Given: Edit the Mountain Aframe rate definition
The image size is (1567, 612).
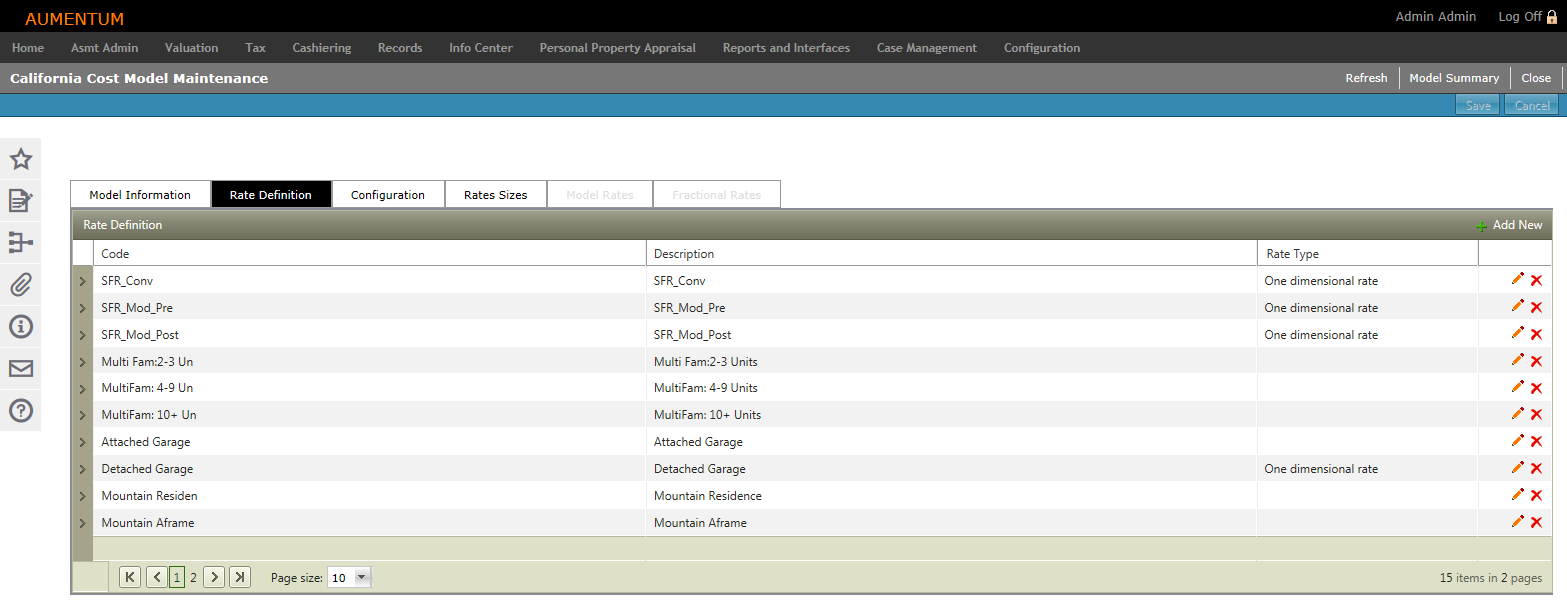Looking at the screenshot, I should (1518, 522).
